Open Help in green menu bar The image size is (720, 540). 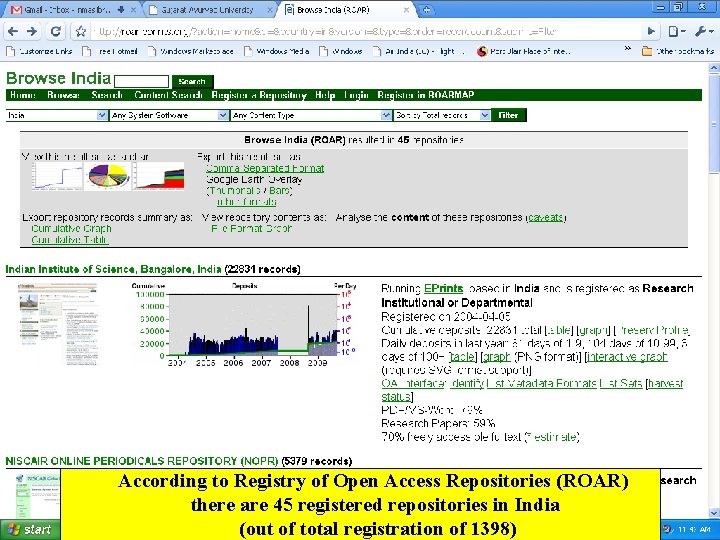click(x=325, y=95)
